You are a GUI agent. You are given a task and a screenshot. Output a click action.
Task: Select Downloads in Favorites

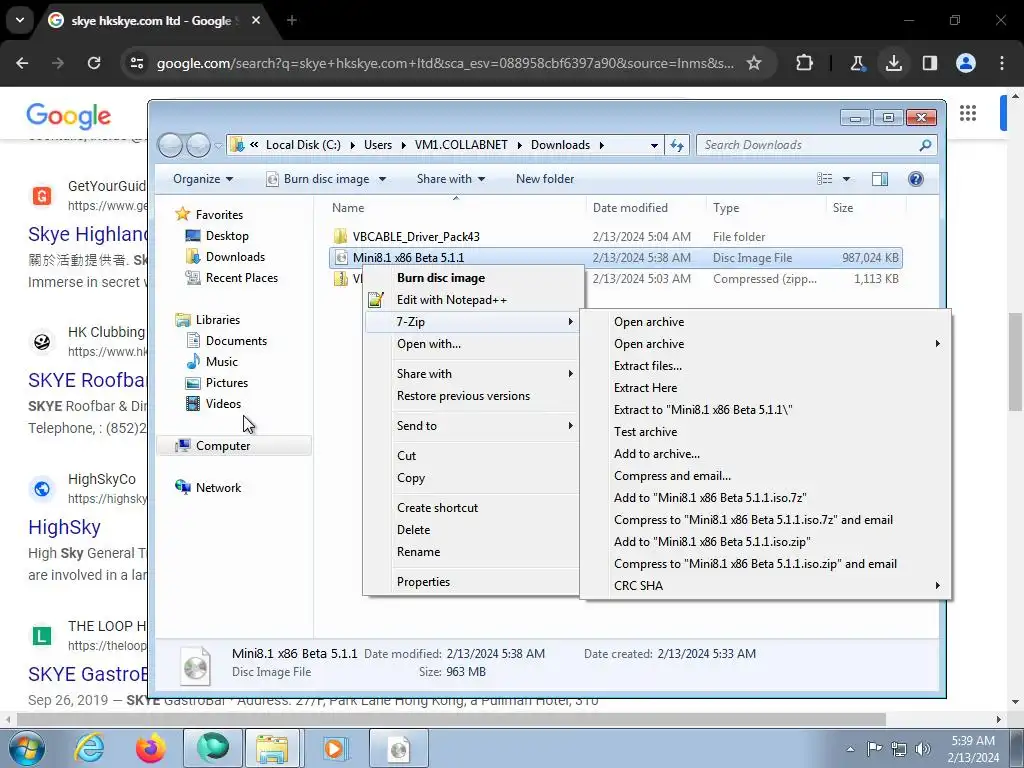234,257
